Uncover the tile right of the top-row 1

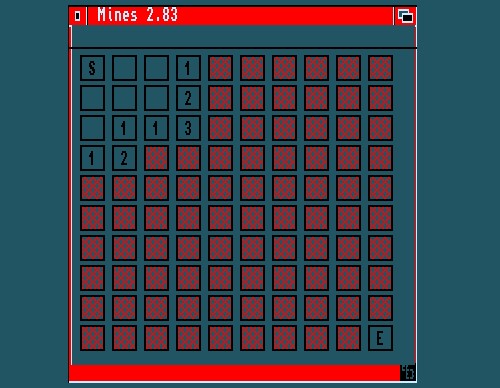click(x=220, y=68)
